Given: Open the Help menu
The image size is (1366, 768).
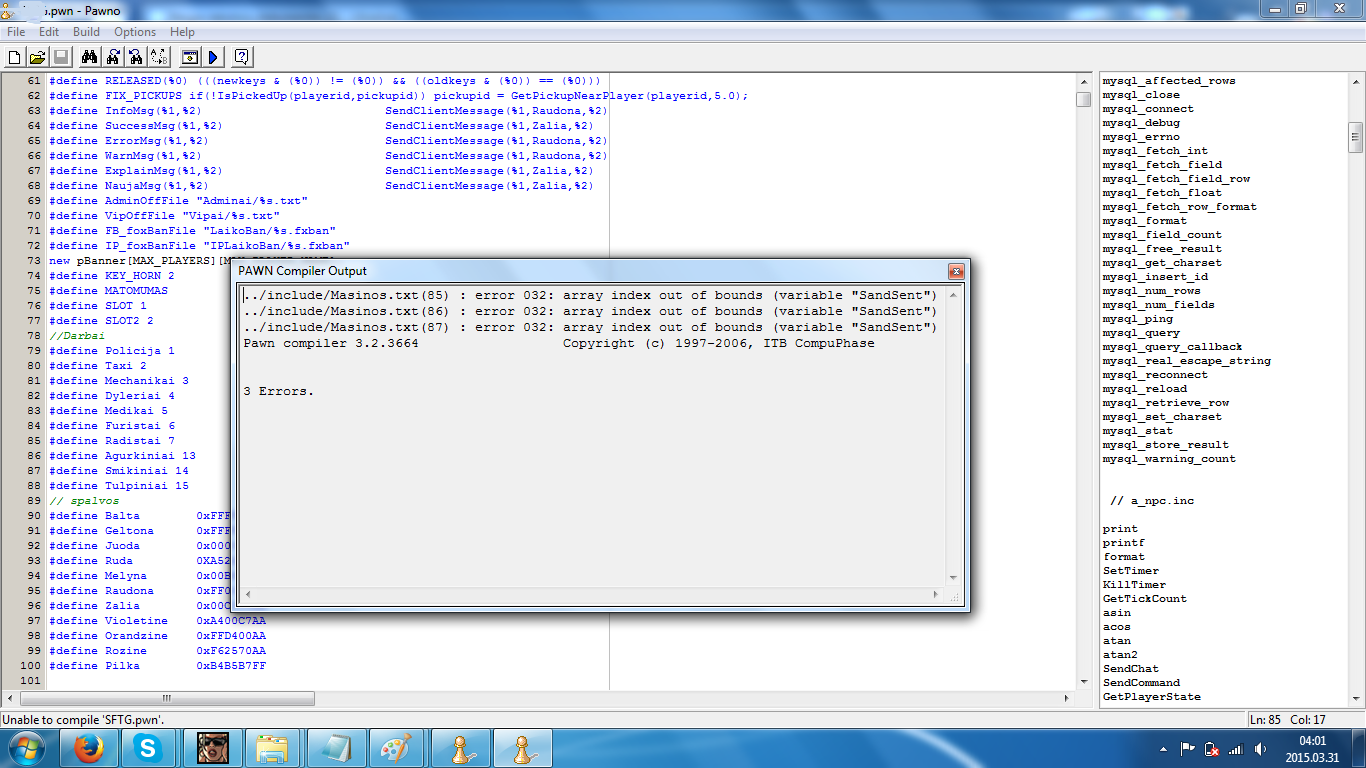Looking at the screenshot, I should pyautogui.click(x=182, y=32).
